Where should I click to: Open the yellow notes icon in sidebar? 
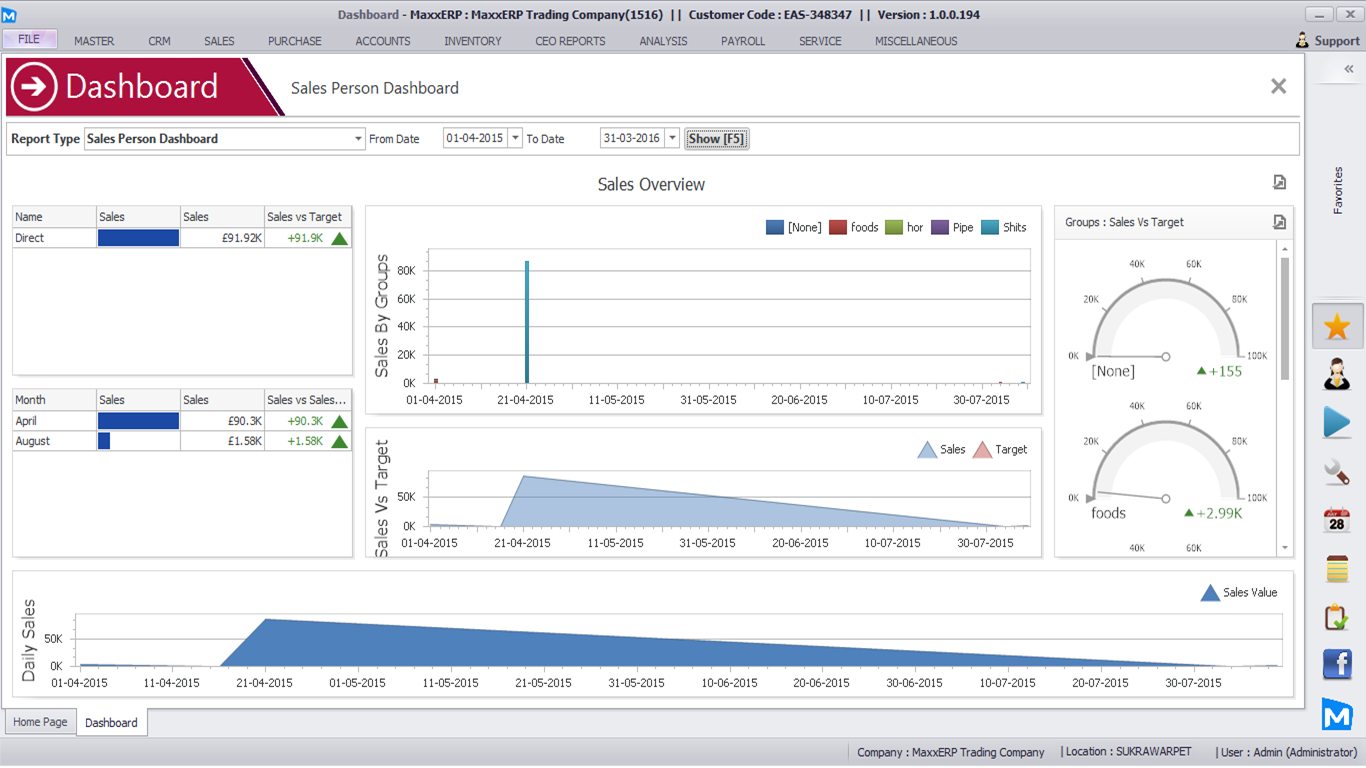tap(1337, 569)
